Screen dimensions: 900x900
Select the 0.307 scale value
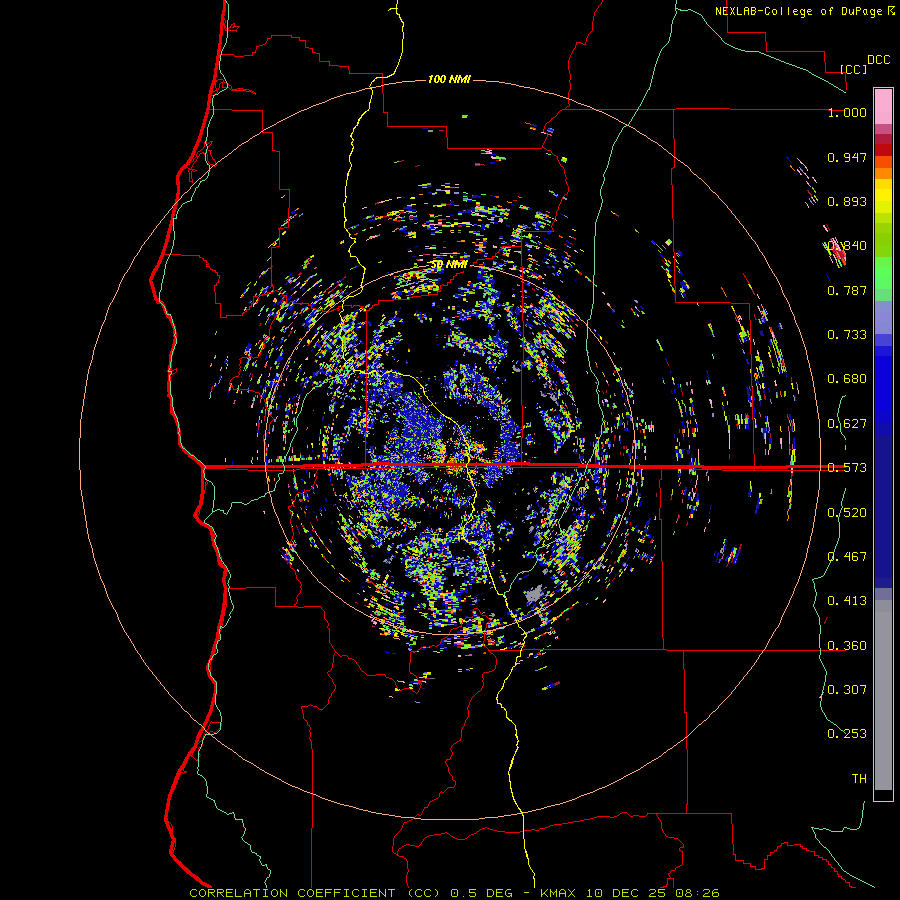pos(847,689)
